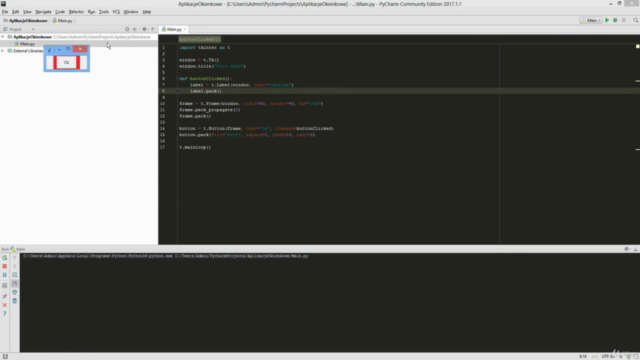Open Project panel settings gear

[144, 29]
